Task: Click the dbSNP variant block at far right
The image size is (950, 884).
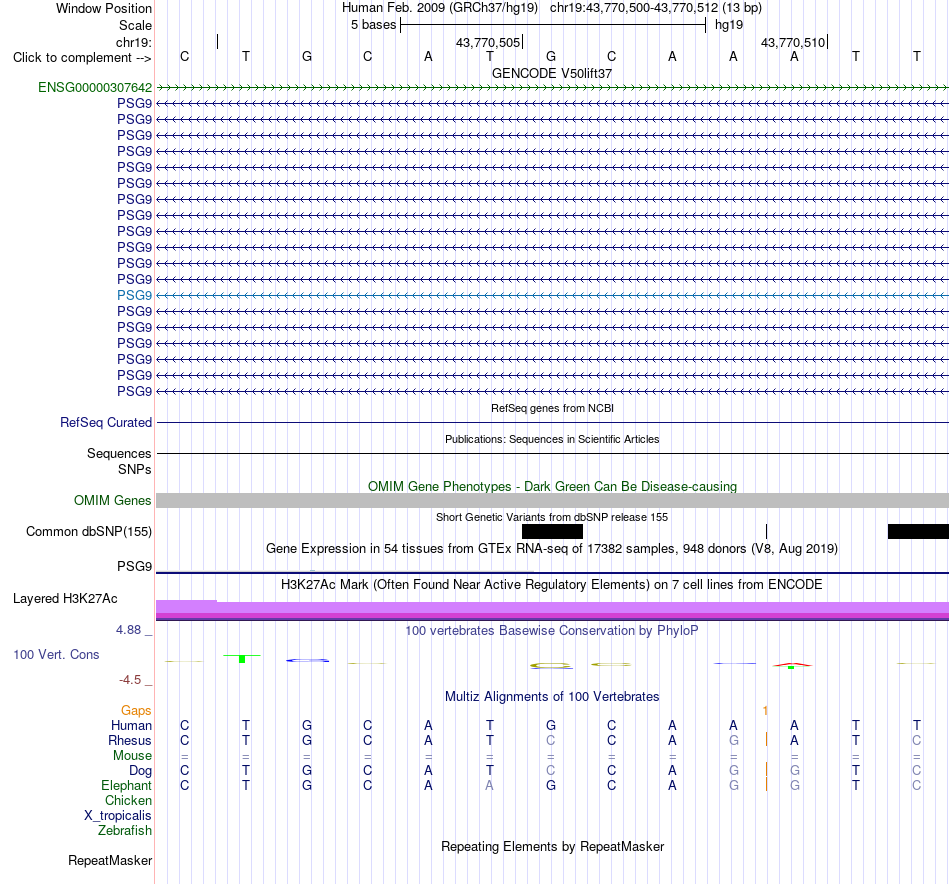Action: click(918, 532)
